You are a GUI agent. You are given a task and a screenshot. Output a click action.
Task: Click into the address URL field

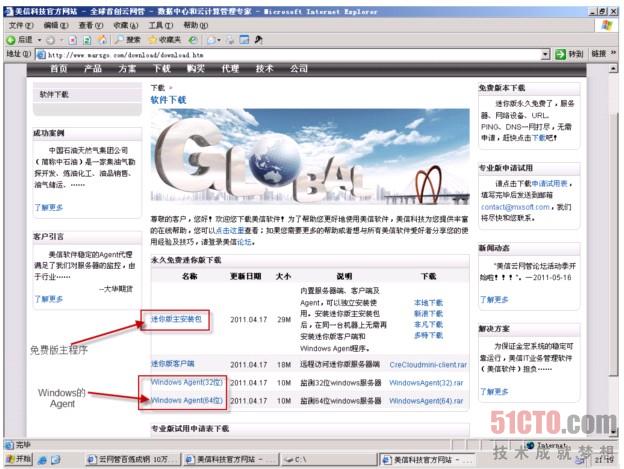294,54
